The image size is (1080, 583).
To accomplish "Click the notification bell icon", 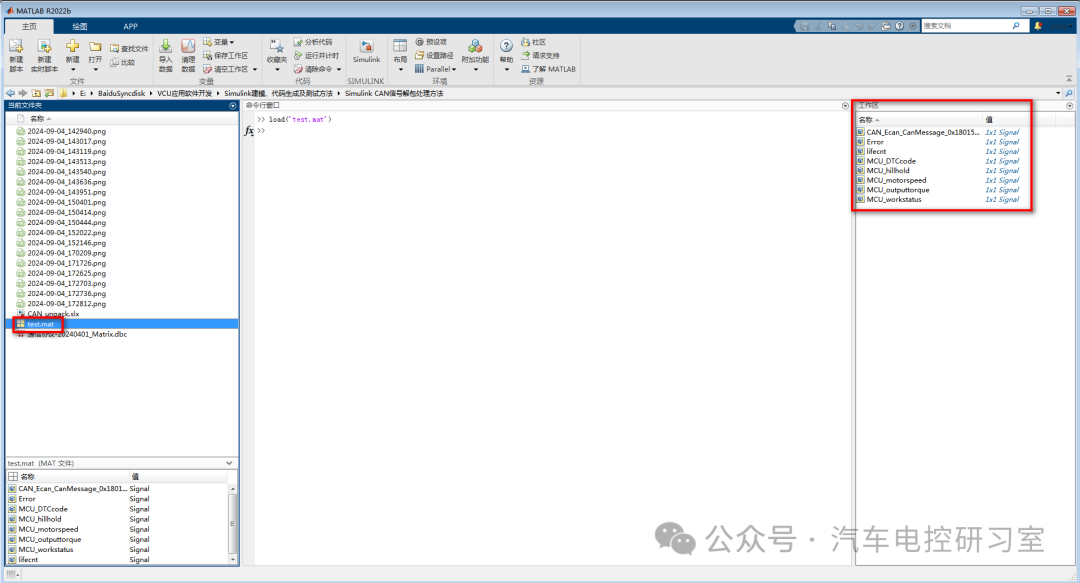I will 1038,26.
